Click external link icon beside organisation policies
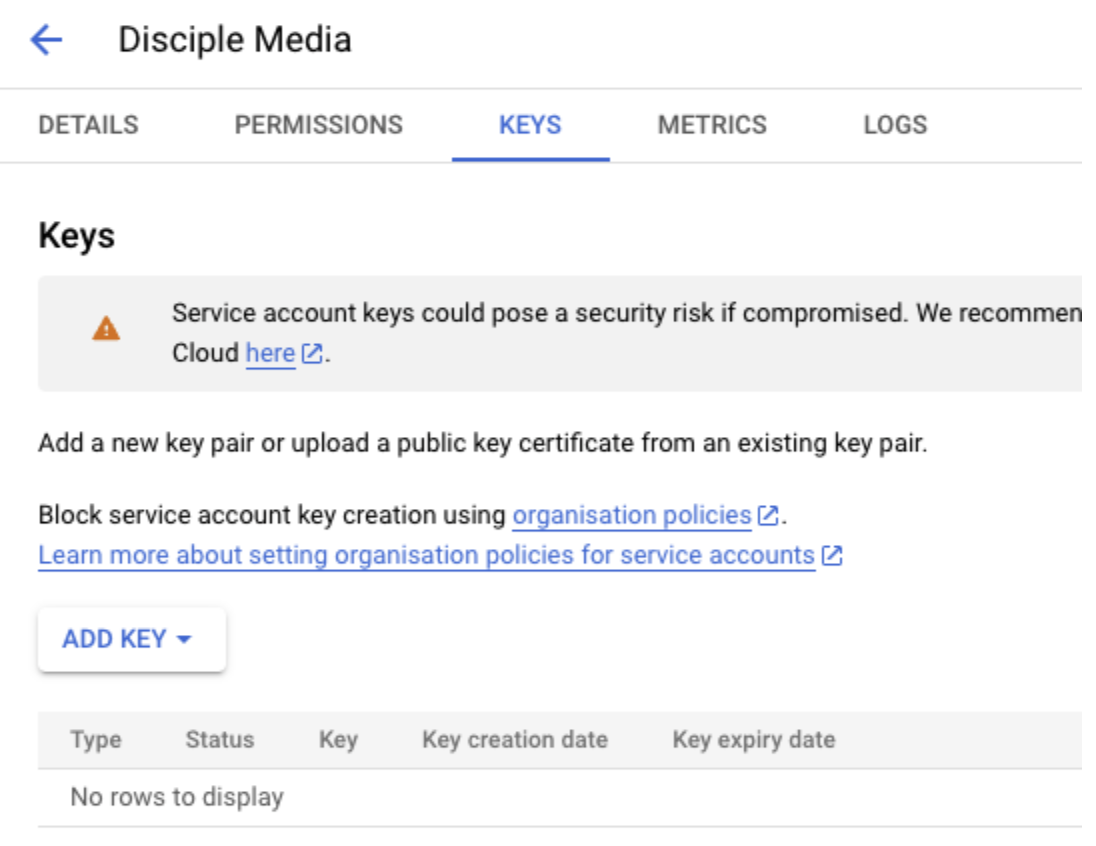 tap(768, 516)
